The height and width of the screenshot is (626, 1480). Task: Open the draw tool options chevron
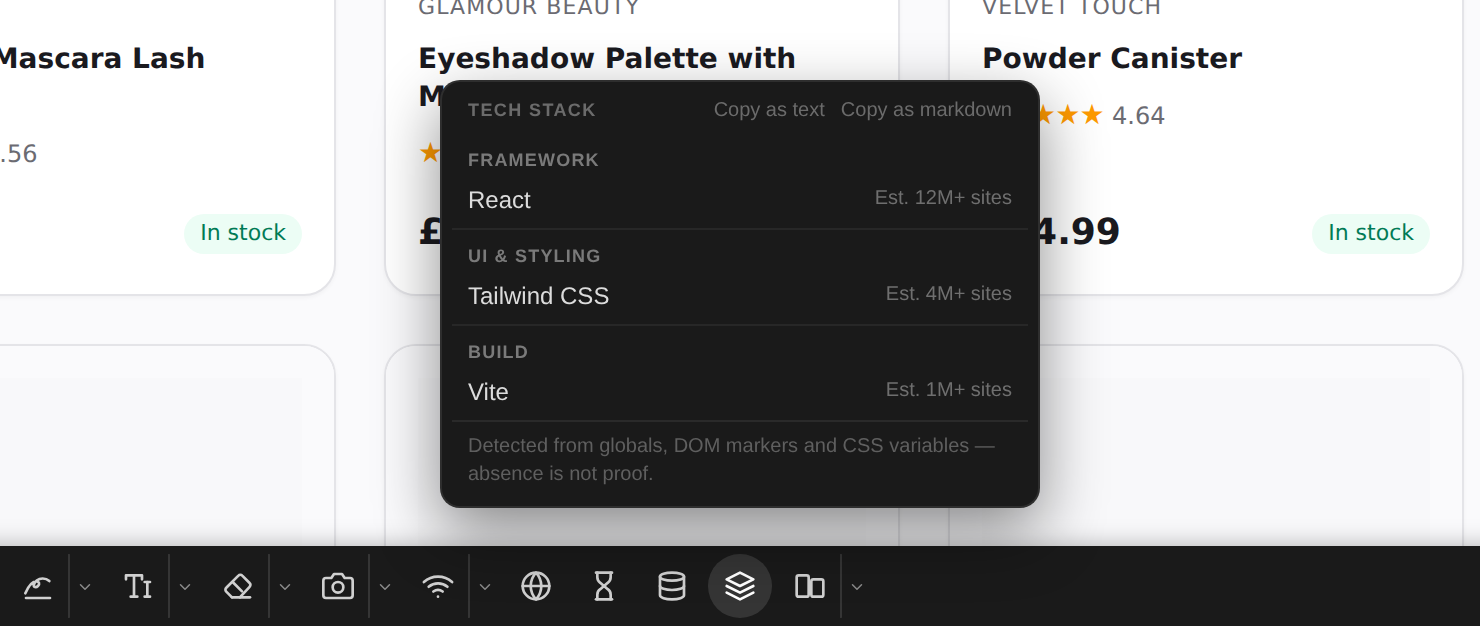85,586
